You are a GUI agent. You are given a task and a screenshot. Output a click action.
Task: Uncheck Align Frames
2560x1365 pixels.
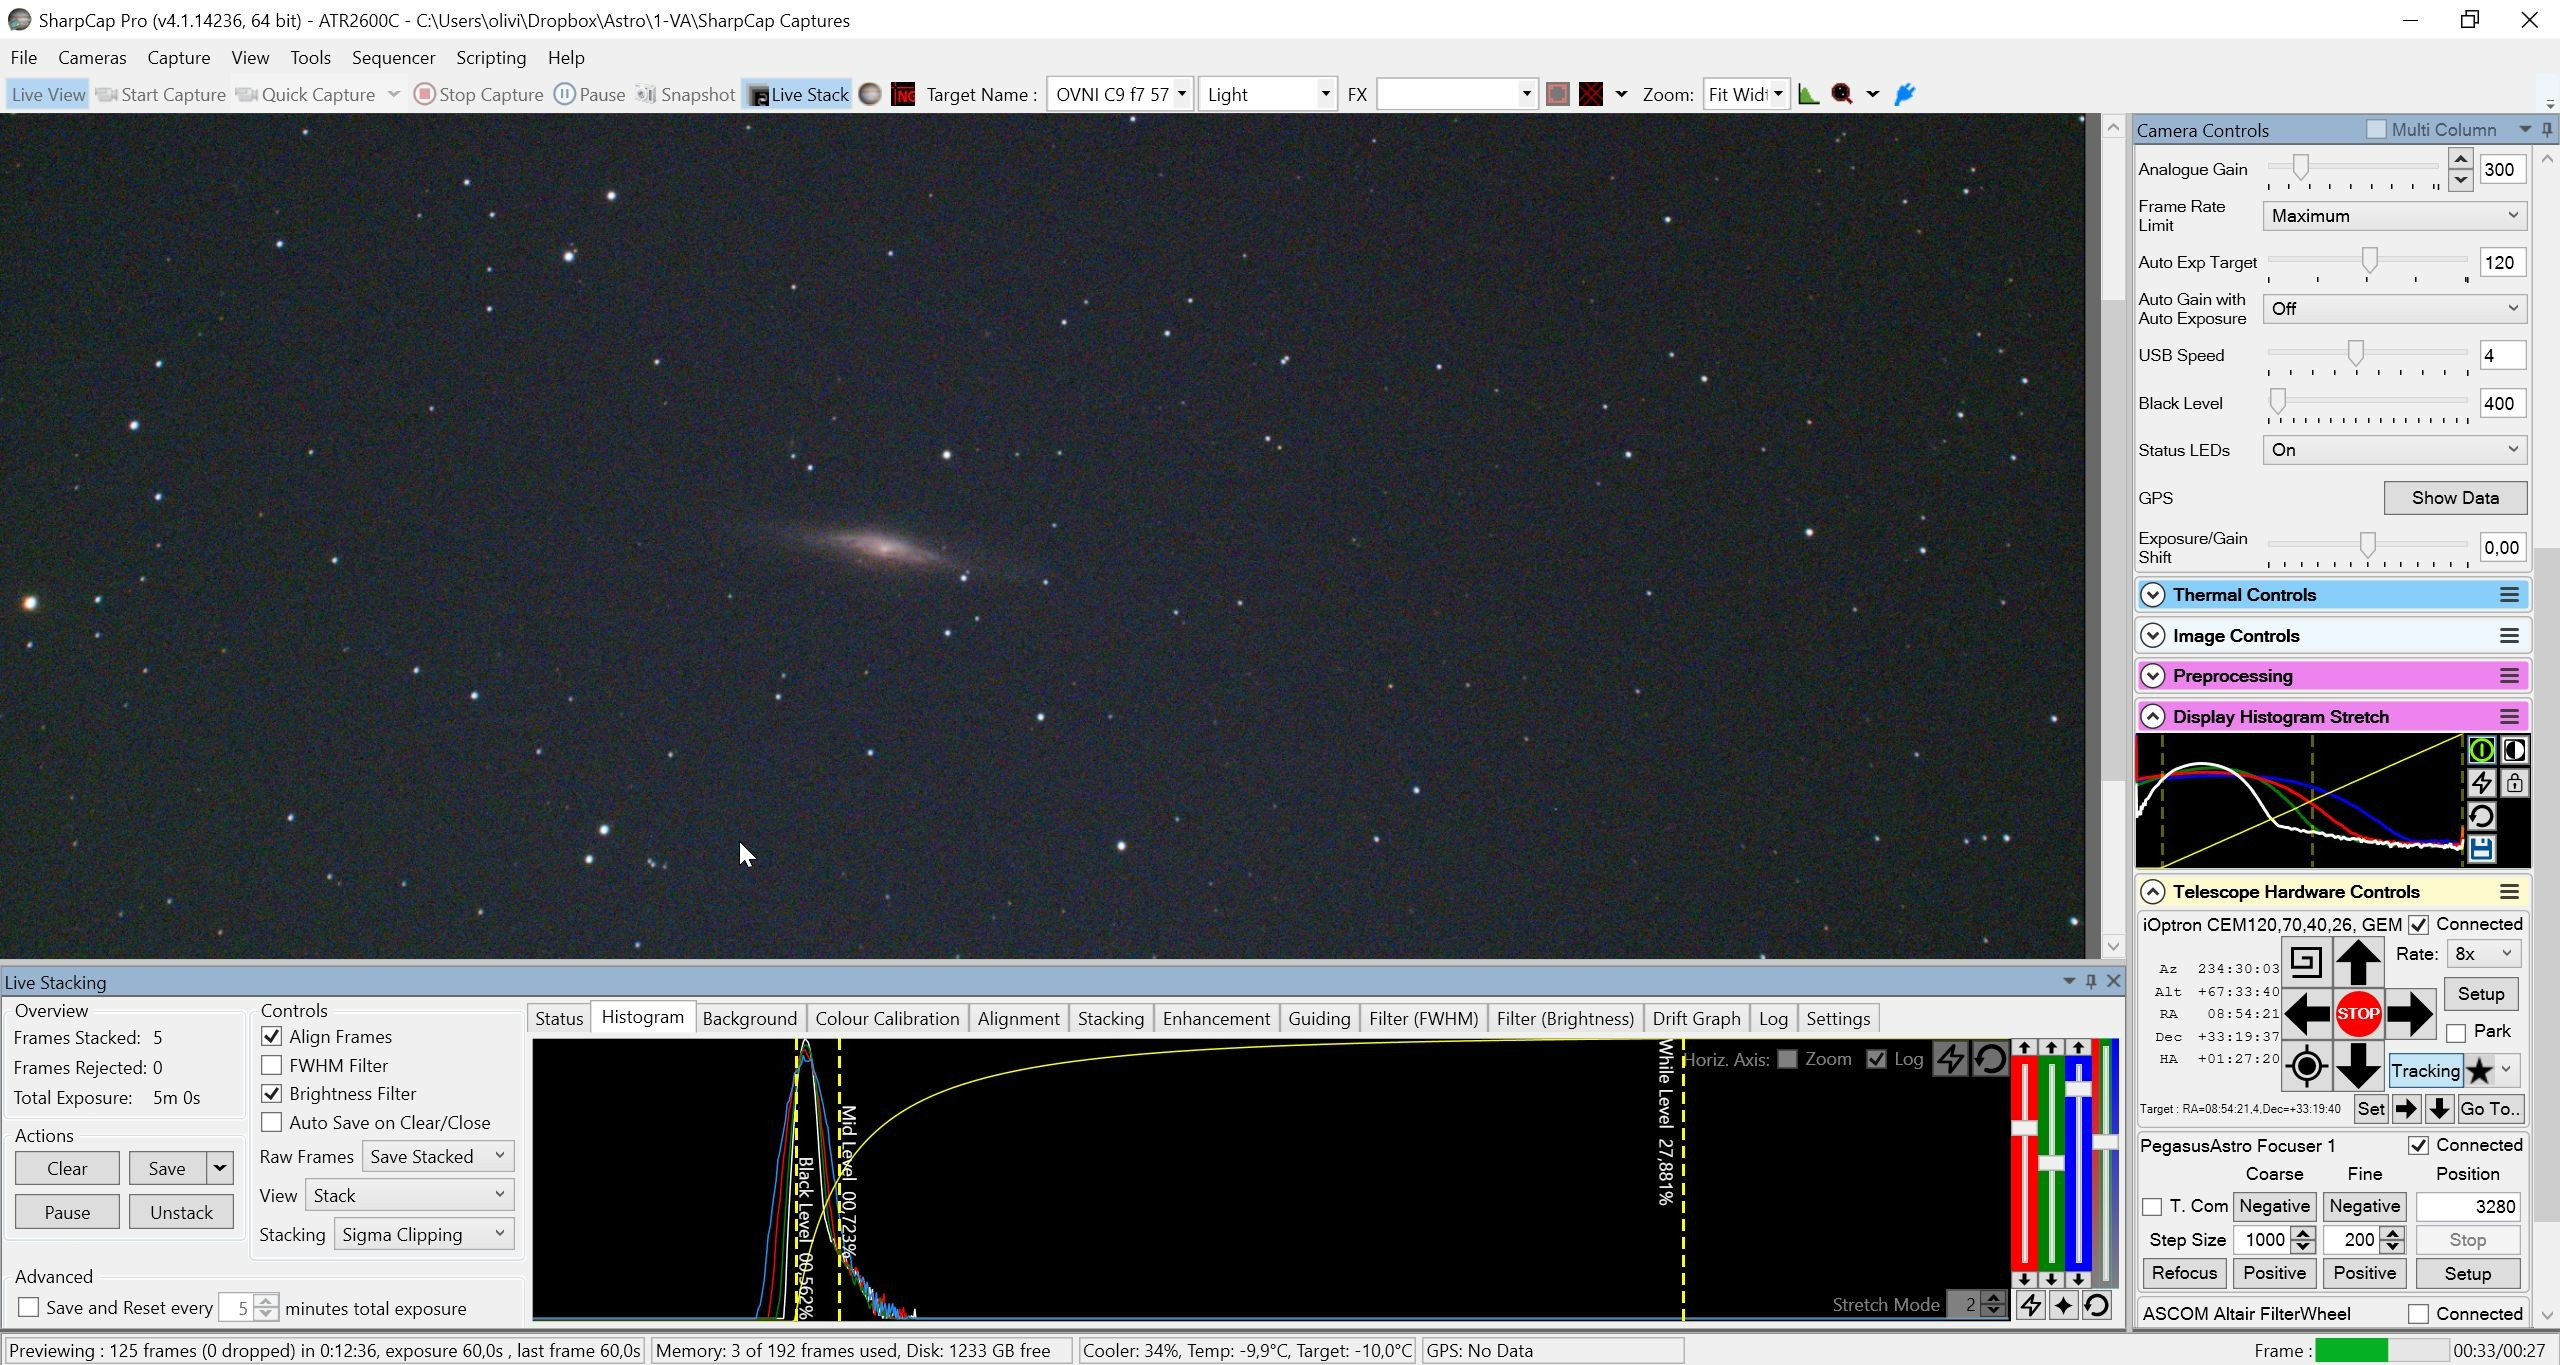click(271, 1036)
